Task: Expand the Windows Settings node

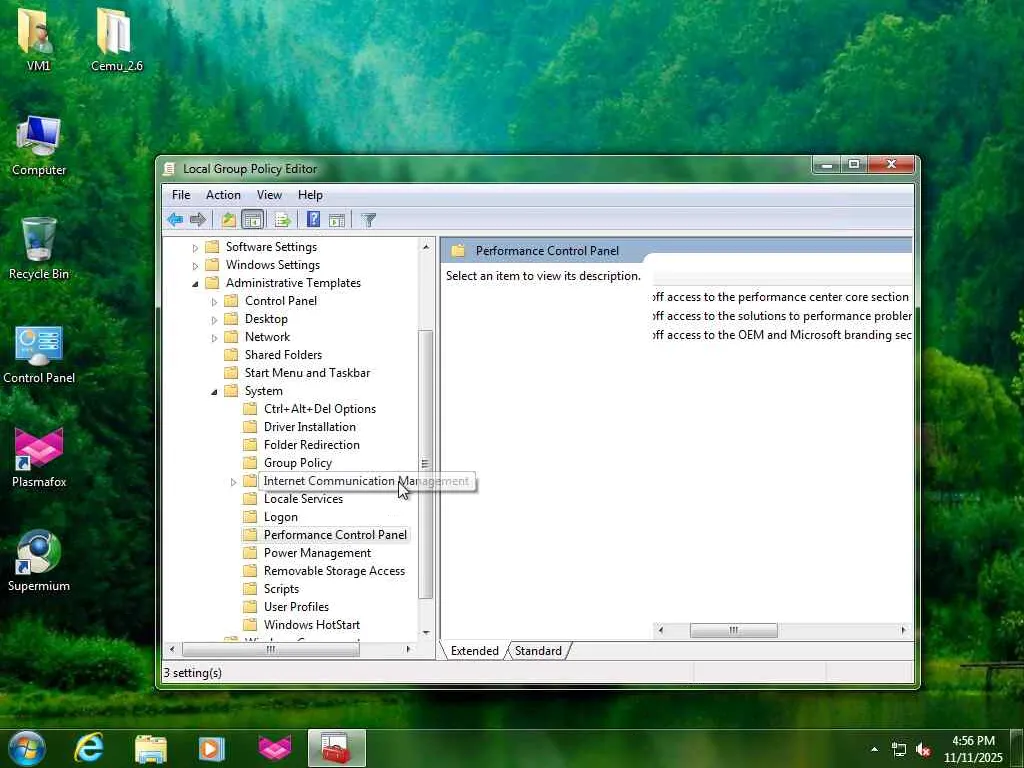Action: 195,266
